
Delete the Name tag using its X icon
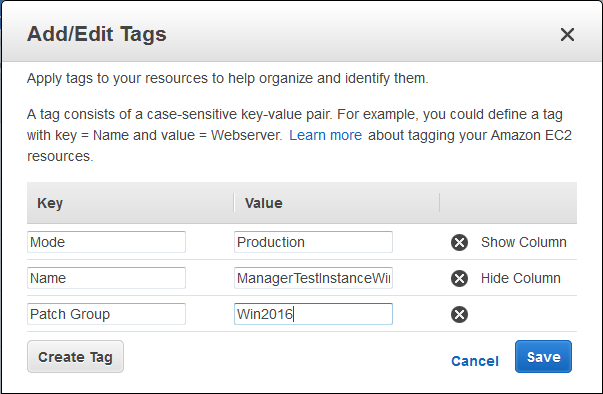tap(459, 278)
